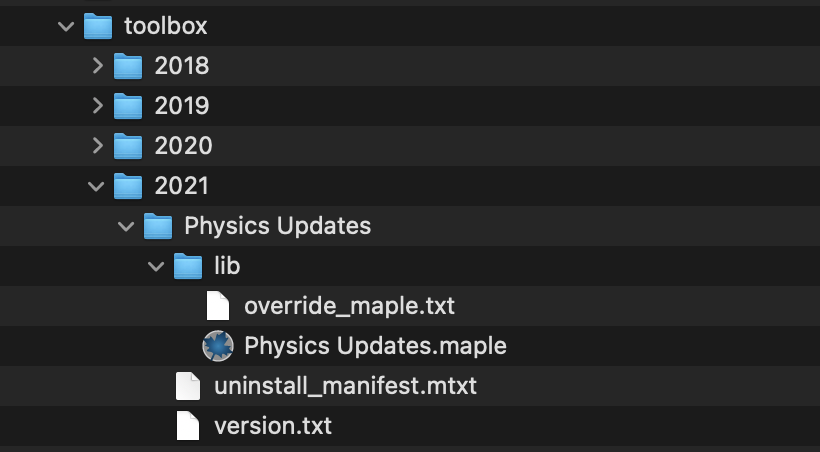Collapse the 2021 folder chevron
The width and height of the screenshot is (820, 452).
coord(96,186)
